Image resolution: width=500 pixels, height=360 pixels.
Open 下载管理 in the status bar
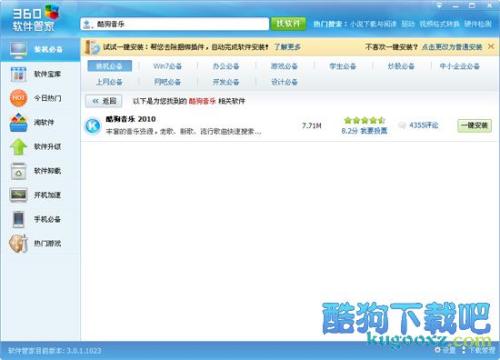479,350
